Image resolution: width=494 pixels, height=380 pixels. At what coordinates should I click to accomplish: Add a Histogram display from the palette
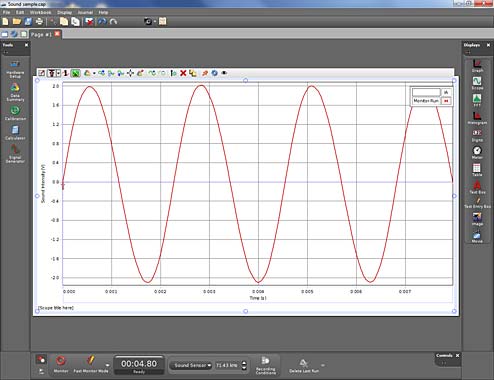(x=477, y=118)
